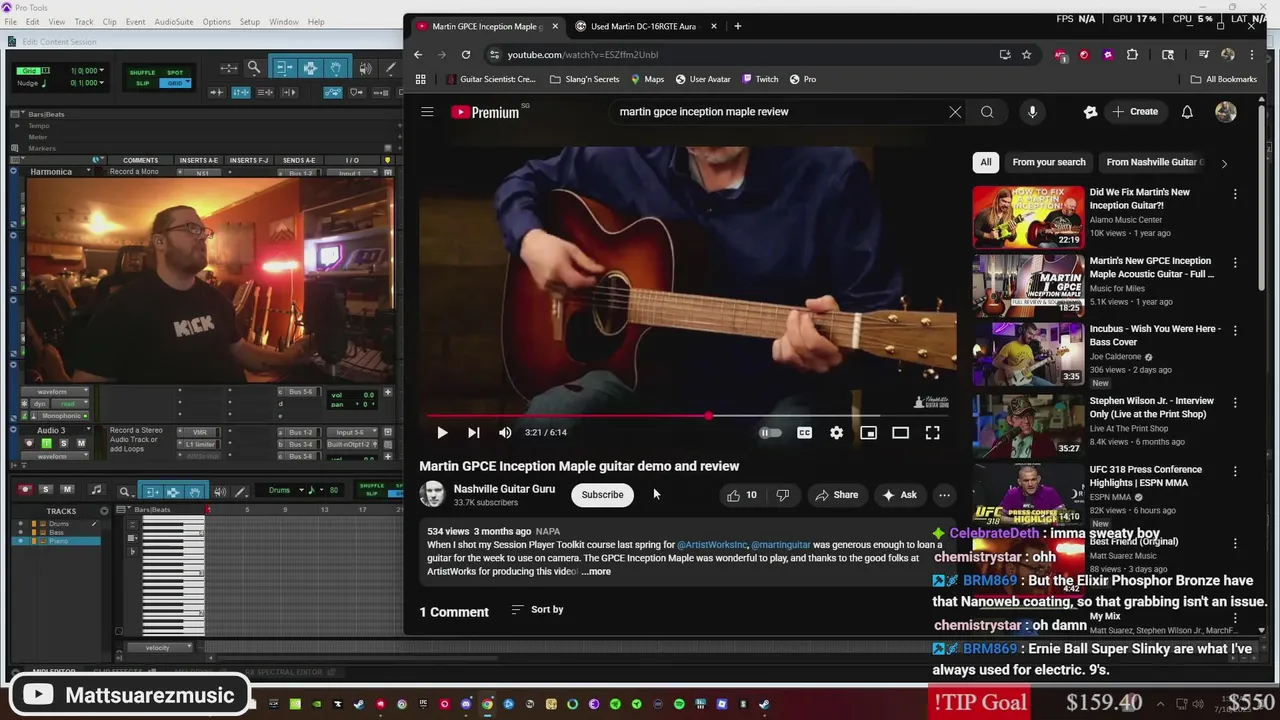Open a new Chrome tab
This screenshot has height=720, width=1280.
coord(738,26)
